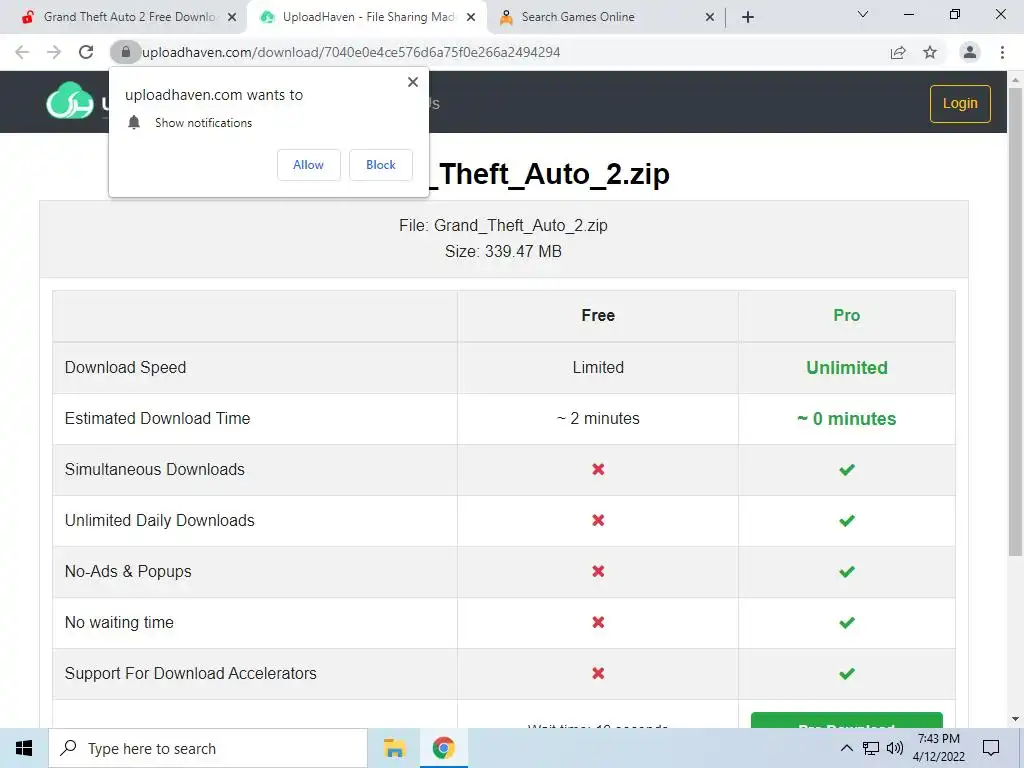
Task: Click green check for Download Accelerators
Action: coord(846,673)
